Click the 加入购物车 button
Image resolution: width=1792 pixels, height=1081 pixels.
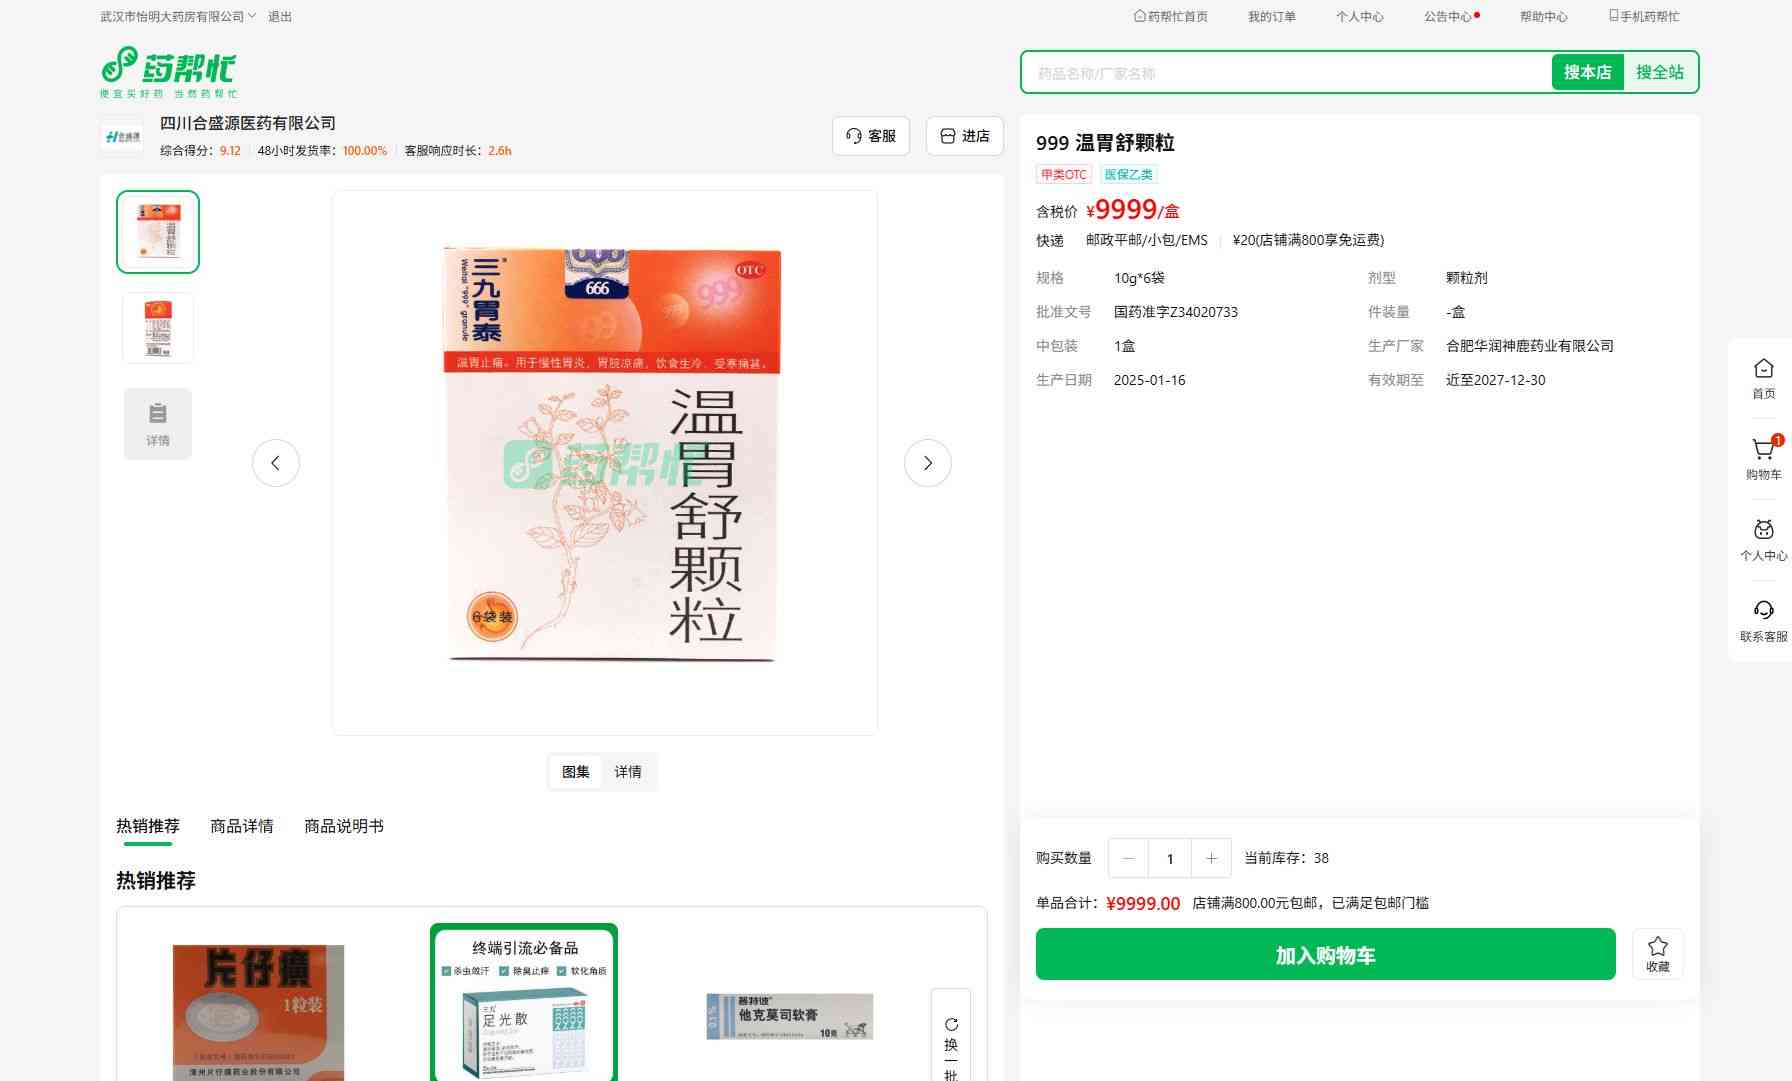point(1325,955)
